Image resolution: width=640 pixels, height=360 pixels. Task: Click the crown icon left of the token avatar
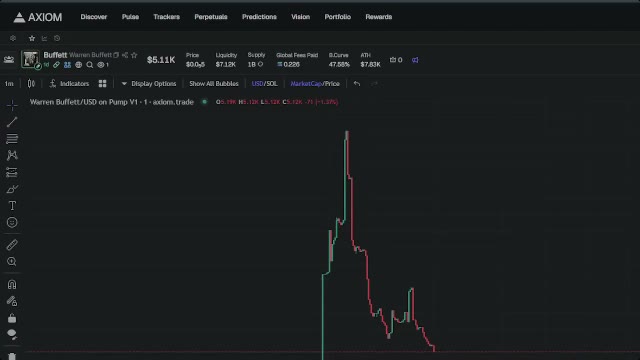pyautogui.click(x=9, y=60)
